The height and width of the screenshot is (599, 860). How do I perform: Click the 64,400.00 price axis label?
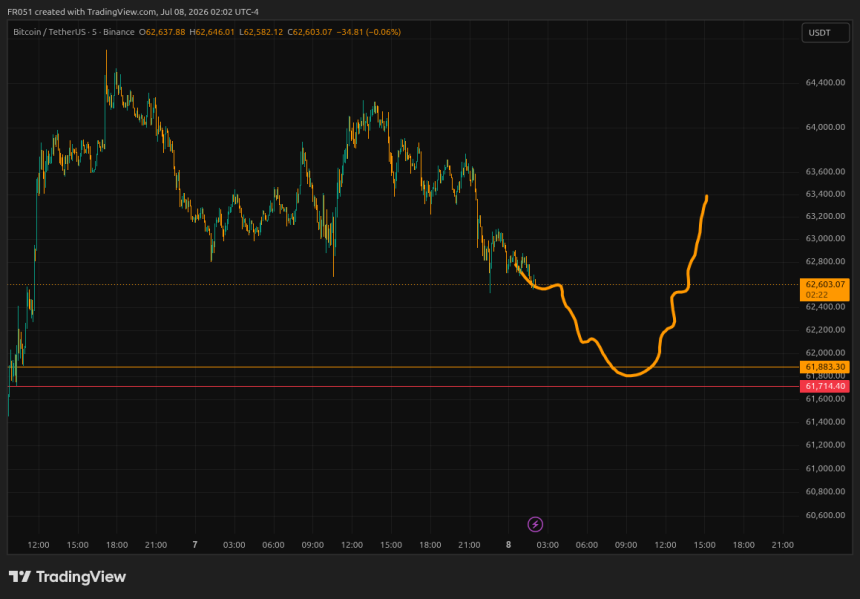pyautogui.click(x=825, y=82)
